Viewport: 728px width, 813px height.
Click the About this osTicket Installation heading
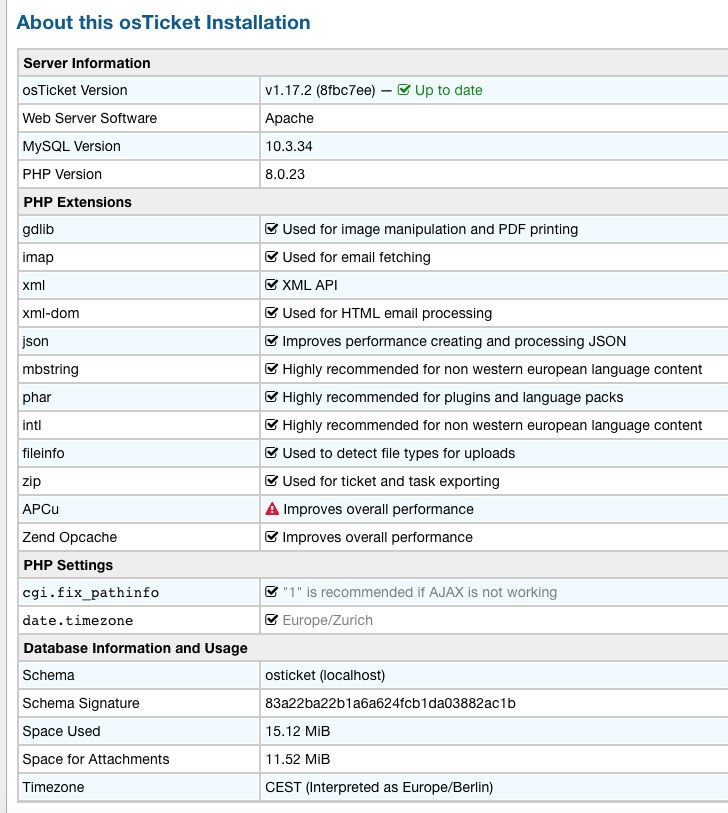tap(164, 22)
